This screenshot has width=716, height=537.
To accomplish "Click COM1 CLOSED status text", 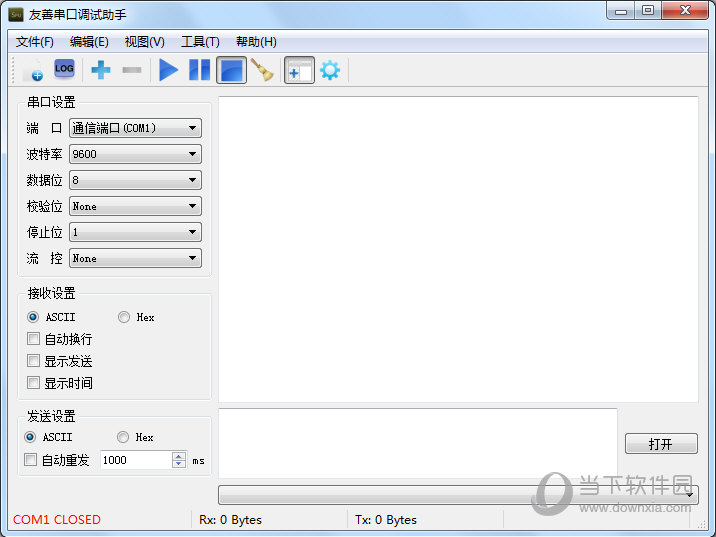I will click(57, 520).
